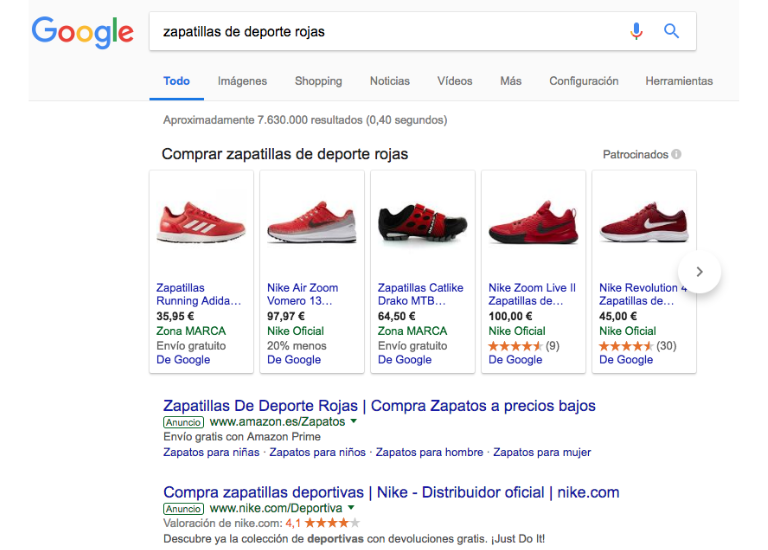Click Zona MARCA under Adidas shoe
Viewport: 768px width, 550px height.
click(x=191, y=331)
